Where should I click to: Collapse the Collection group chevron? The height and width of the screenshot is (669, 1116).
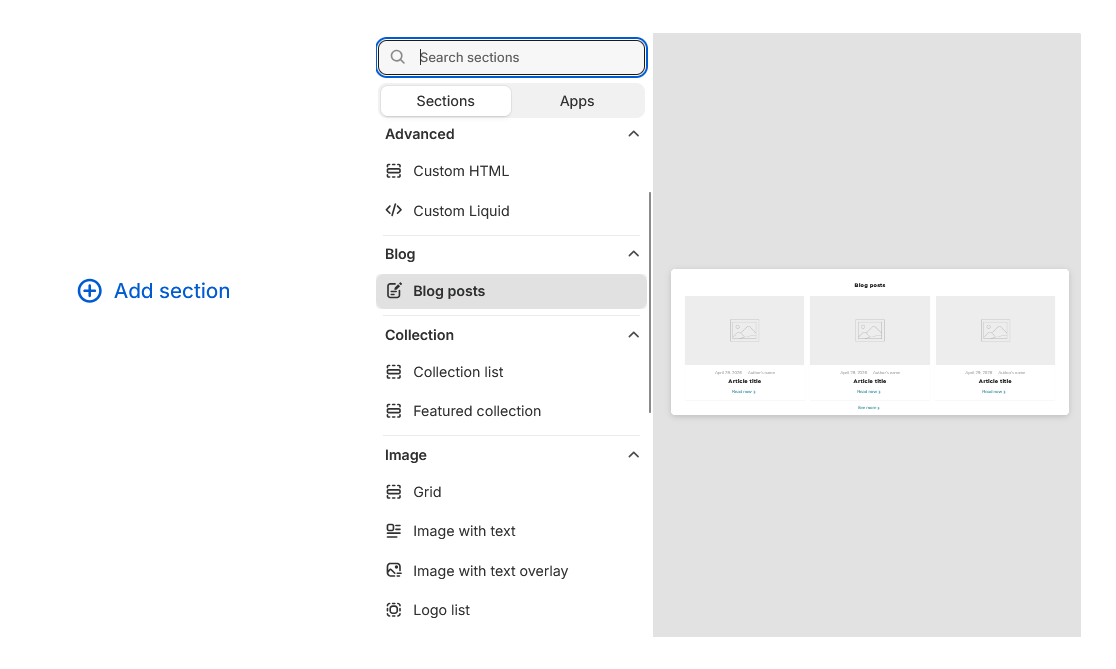(x=633, y=334)
